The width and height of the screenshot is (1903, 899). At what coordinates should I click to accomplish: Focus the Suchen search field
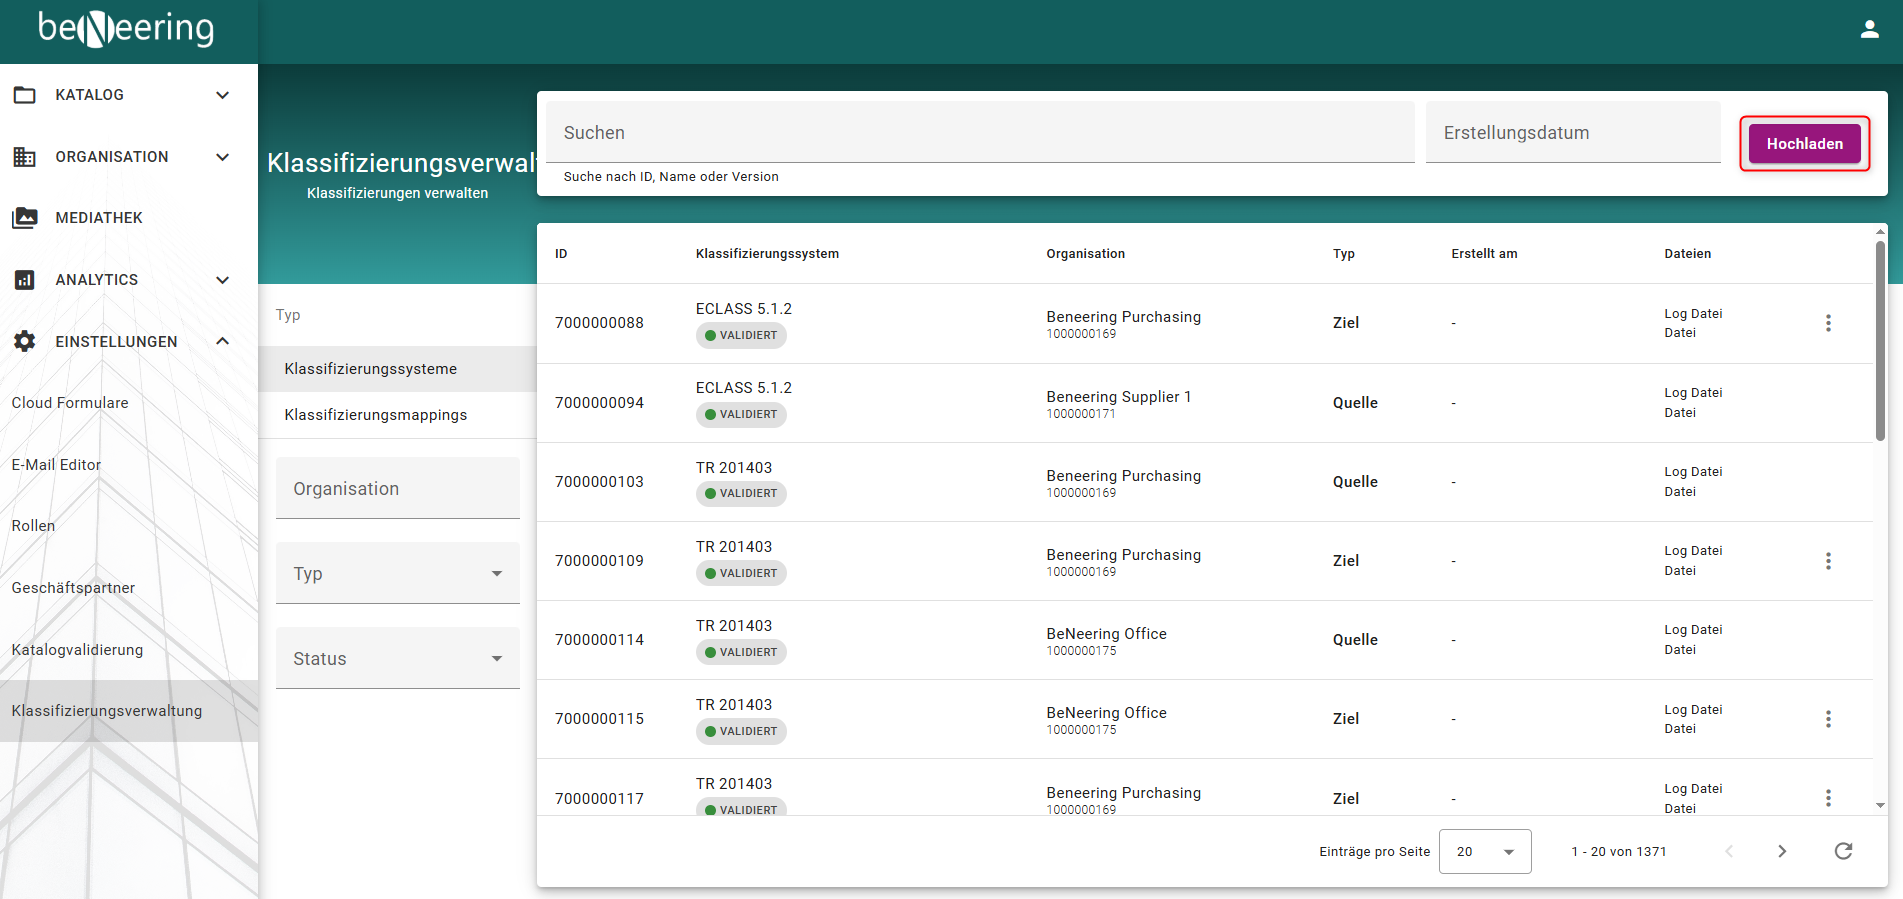click(979, 133)
